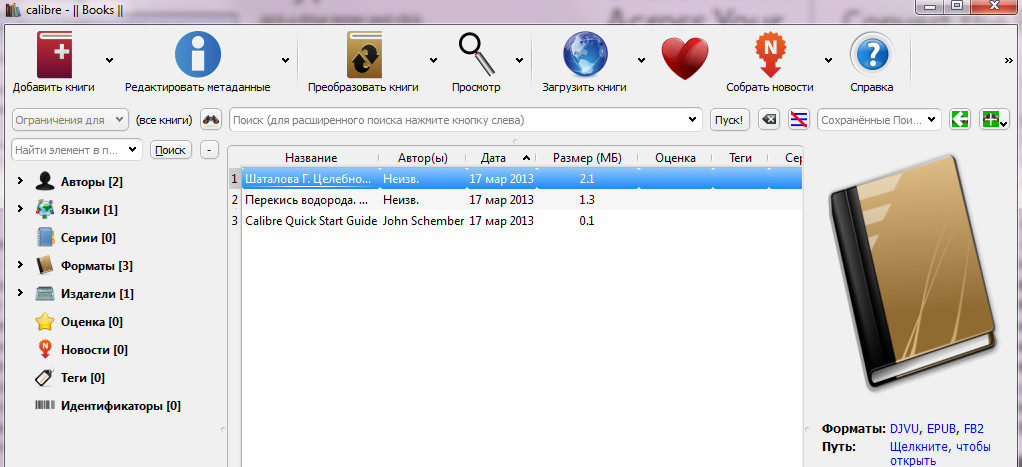Select the Calibre Quick Start Guide row
The height and width of the screenshot is (467, 1022).
click(310, 221)
